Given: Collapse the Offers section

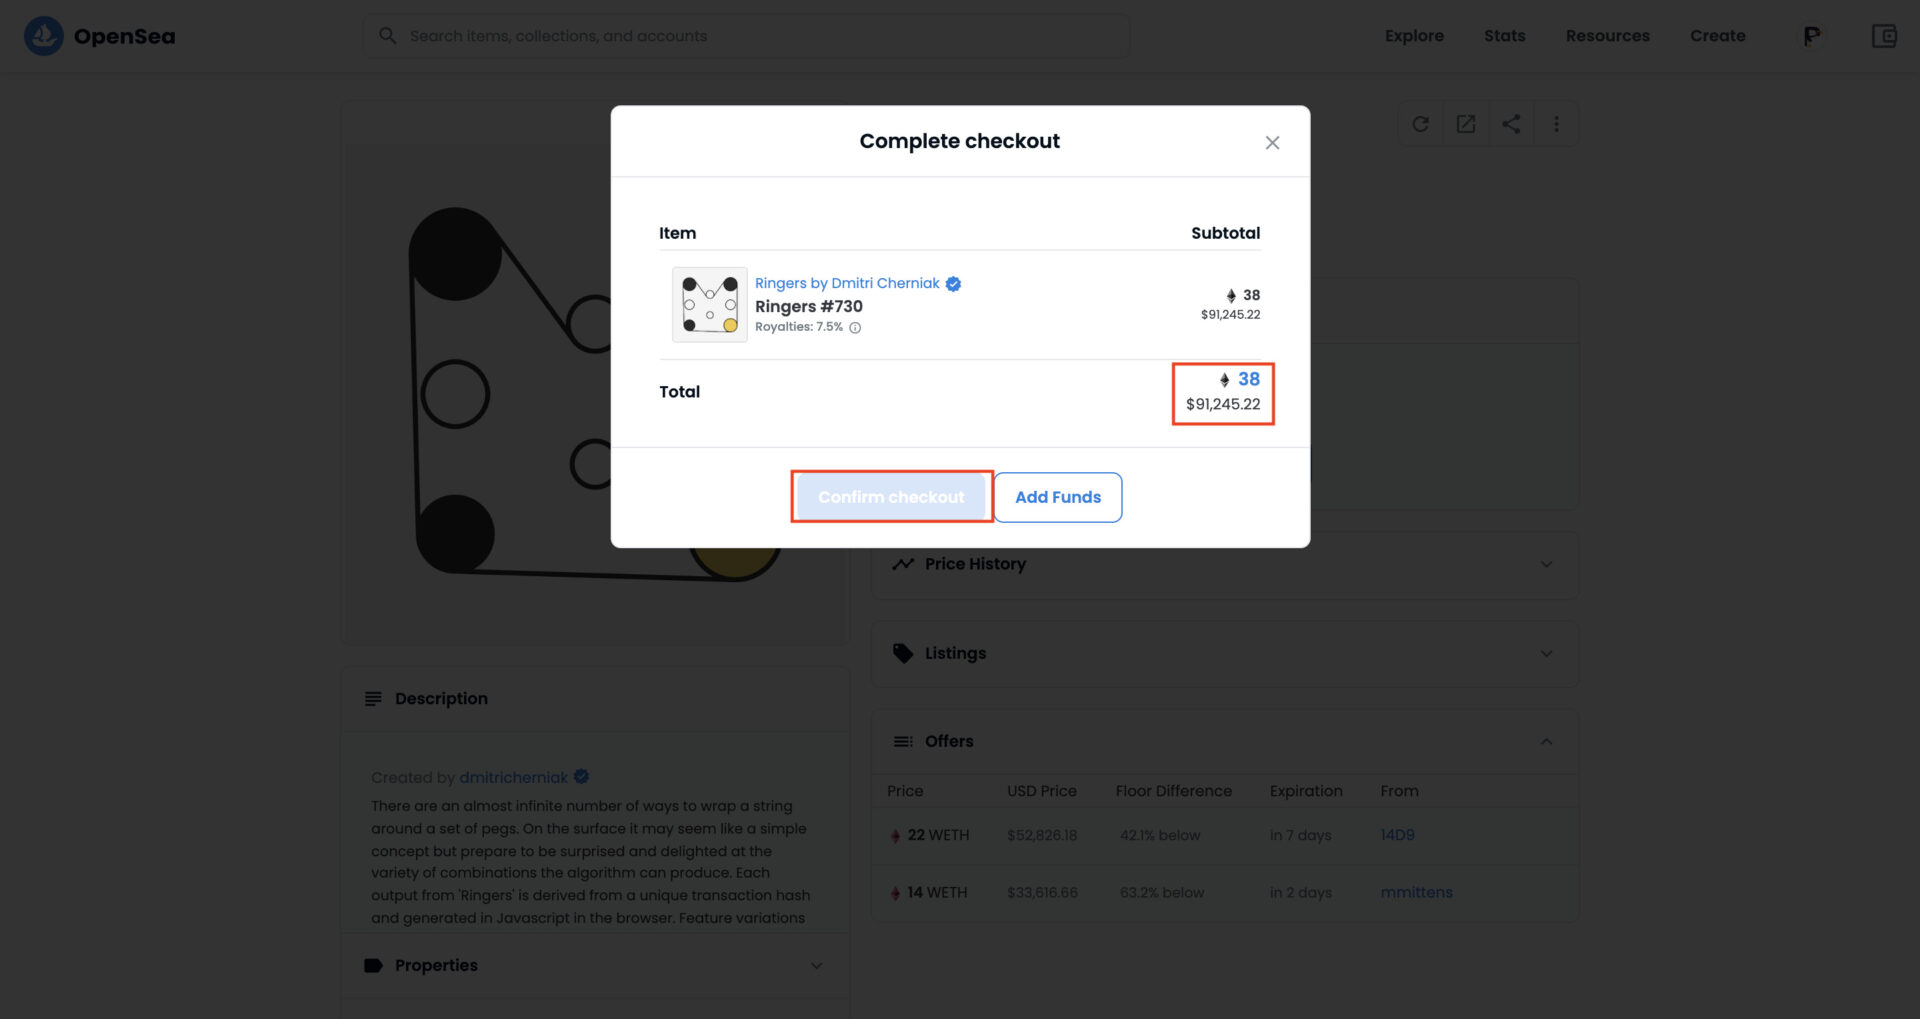Looking at the screenshot, I should coord(1546,741).
